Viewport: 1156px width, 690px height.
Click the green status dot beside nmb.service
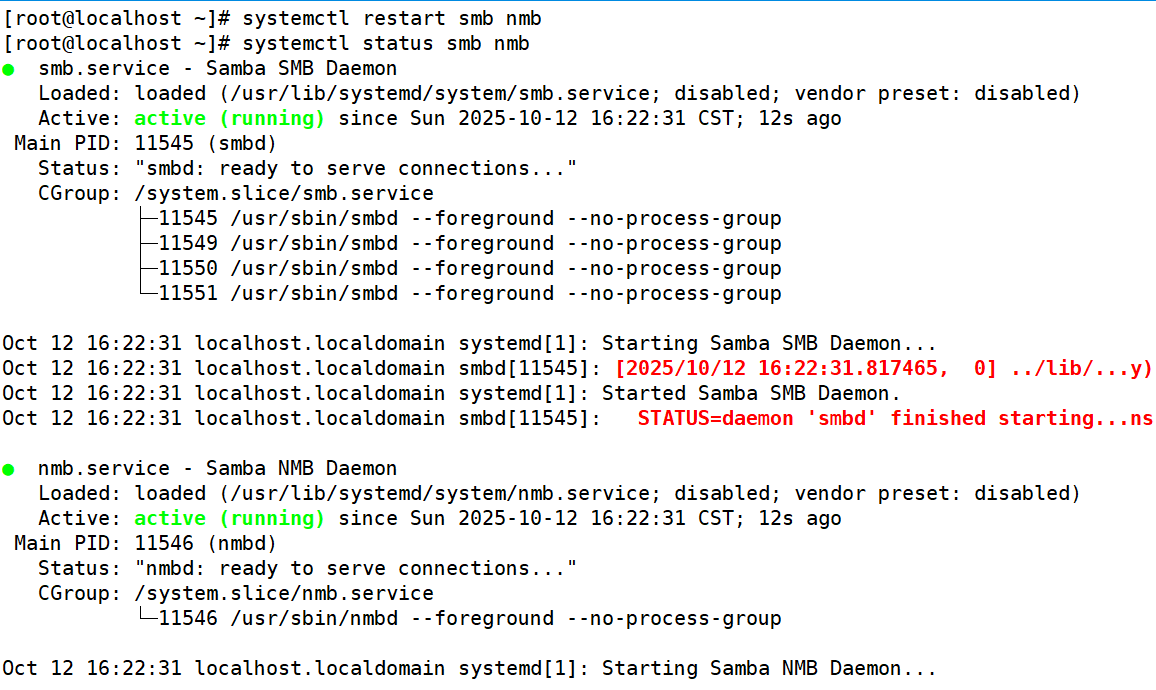pyautogui.click(x=9, y=469)
